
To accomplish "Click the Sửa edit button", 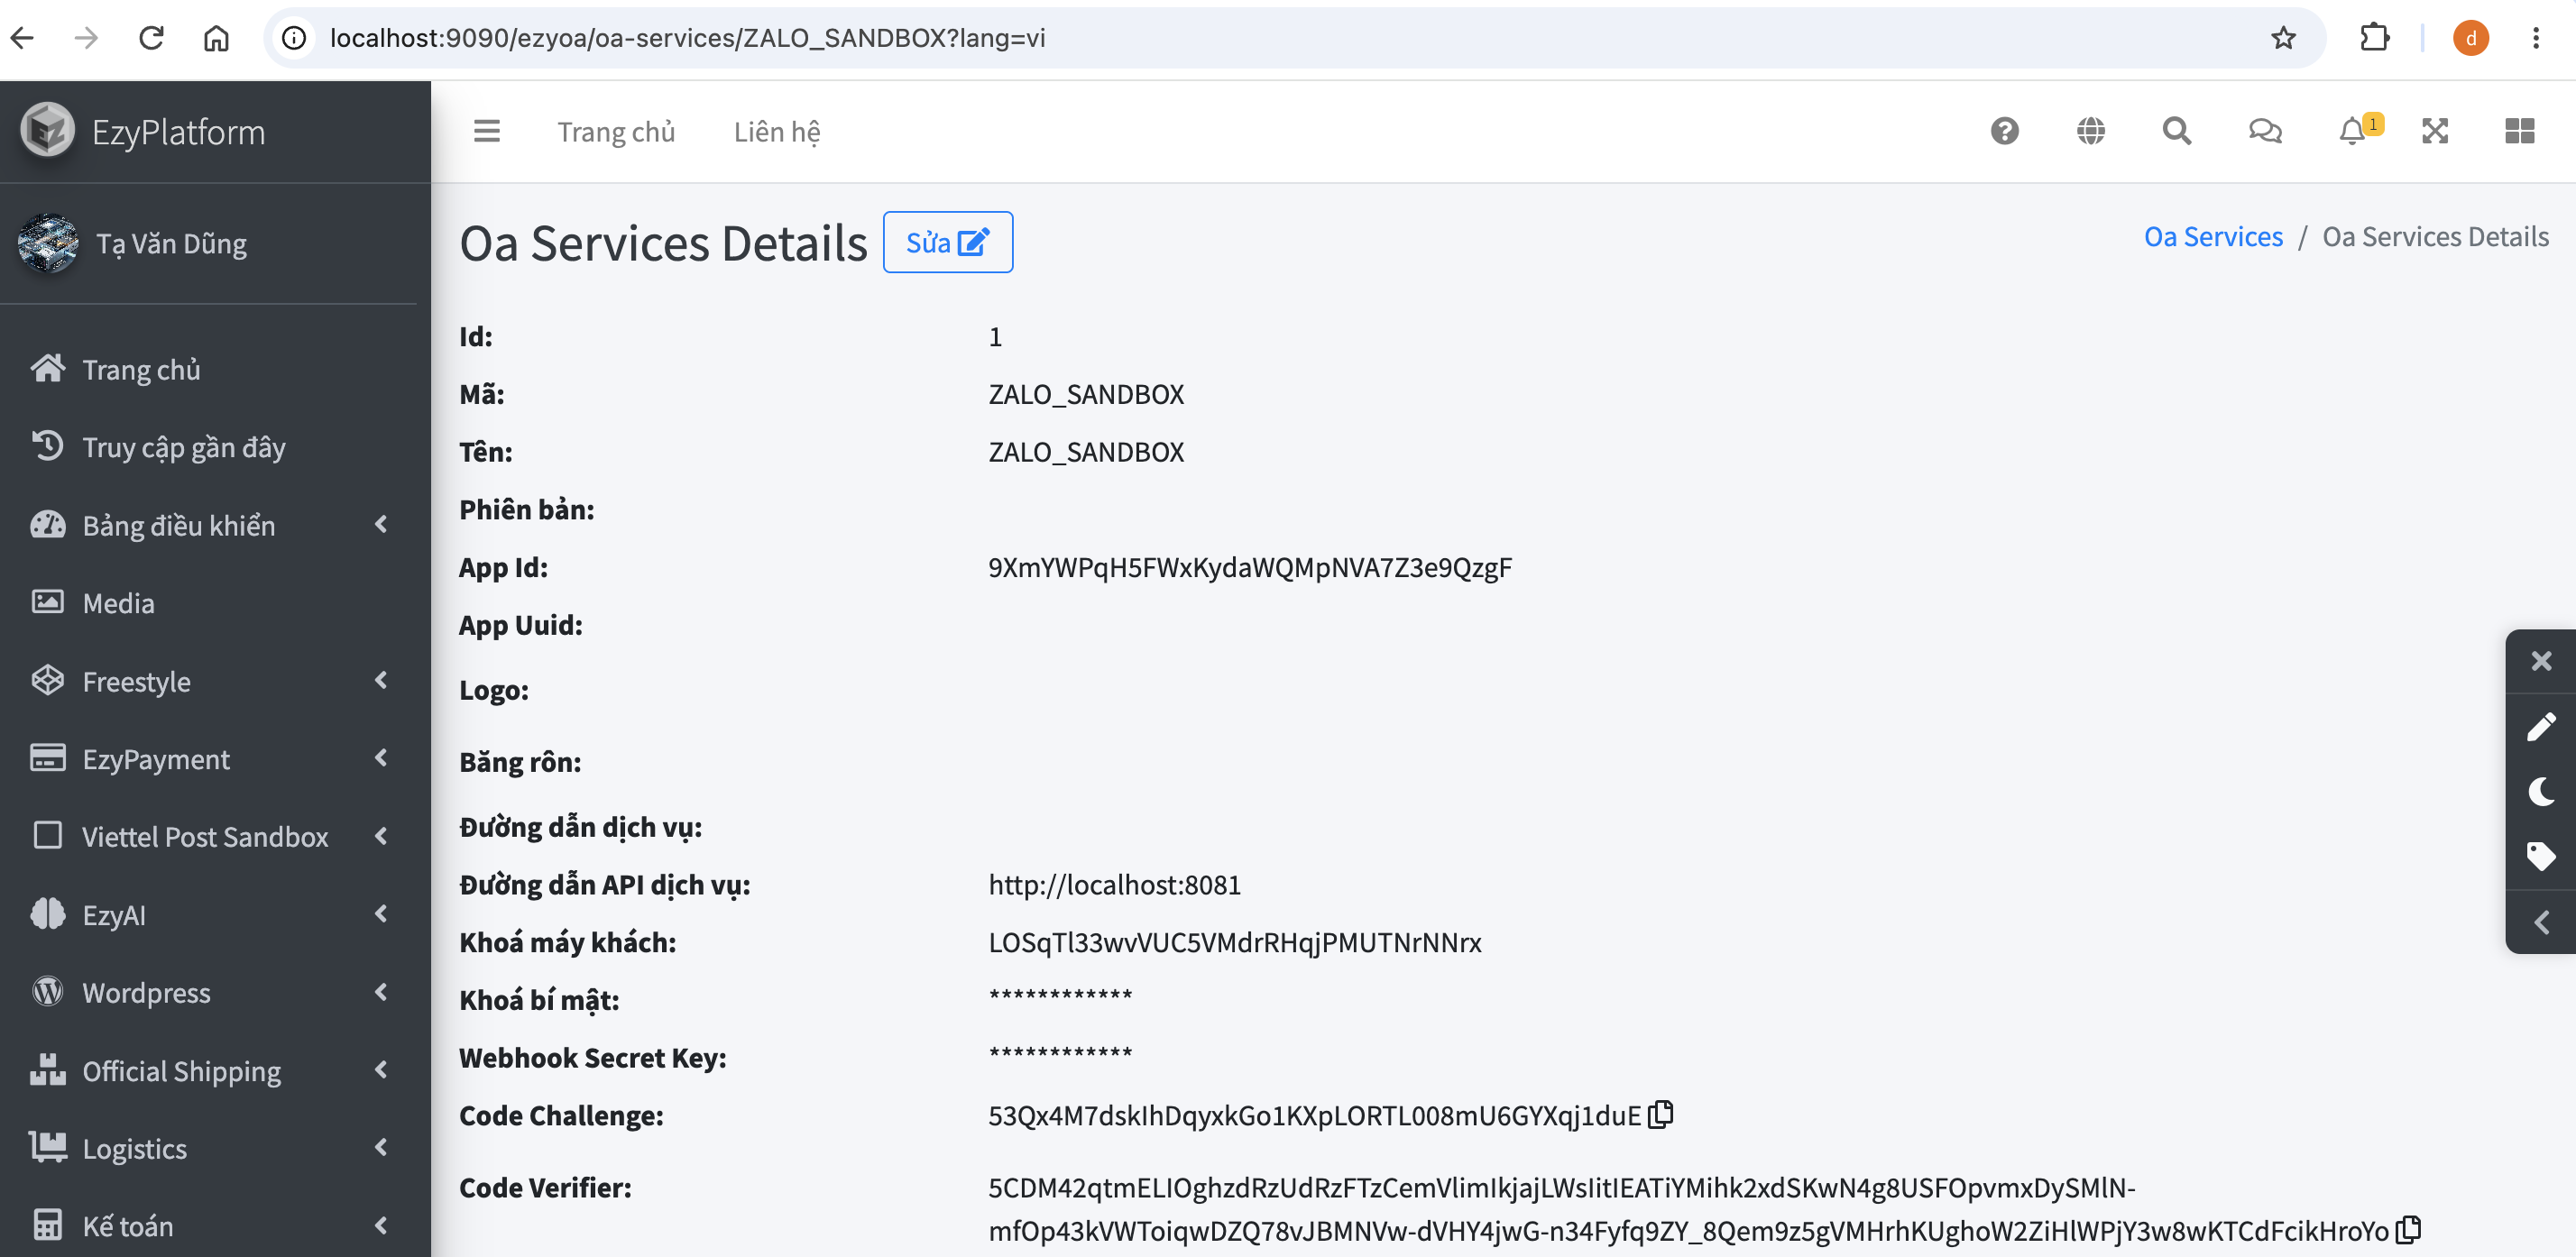I will coord(947,242).
